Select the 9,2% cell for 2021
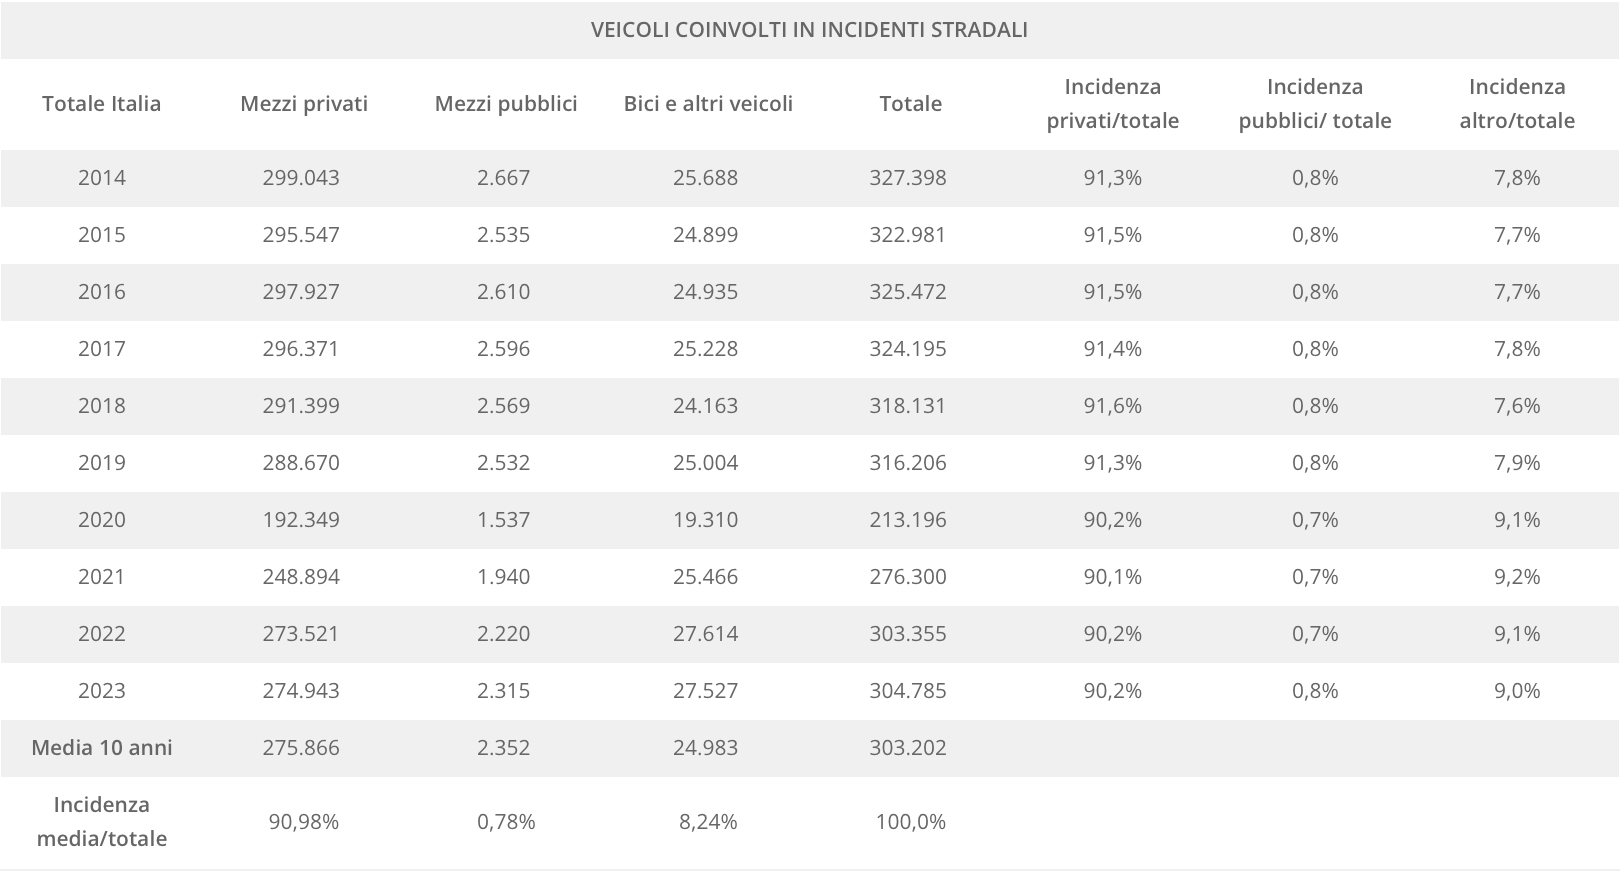This screenshot has width=1622, height=888. click(x=1517, y=577)
